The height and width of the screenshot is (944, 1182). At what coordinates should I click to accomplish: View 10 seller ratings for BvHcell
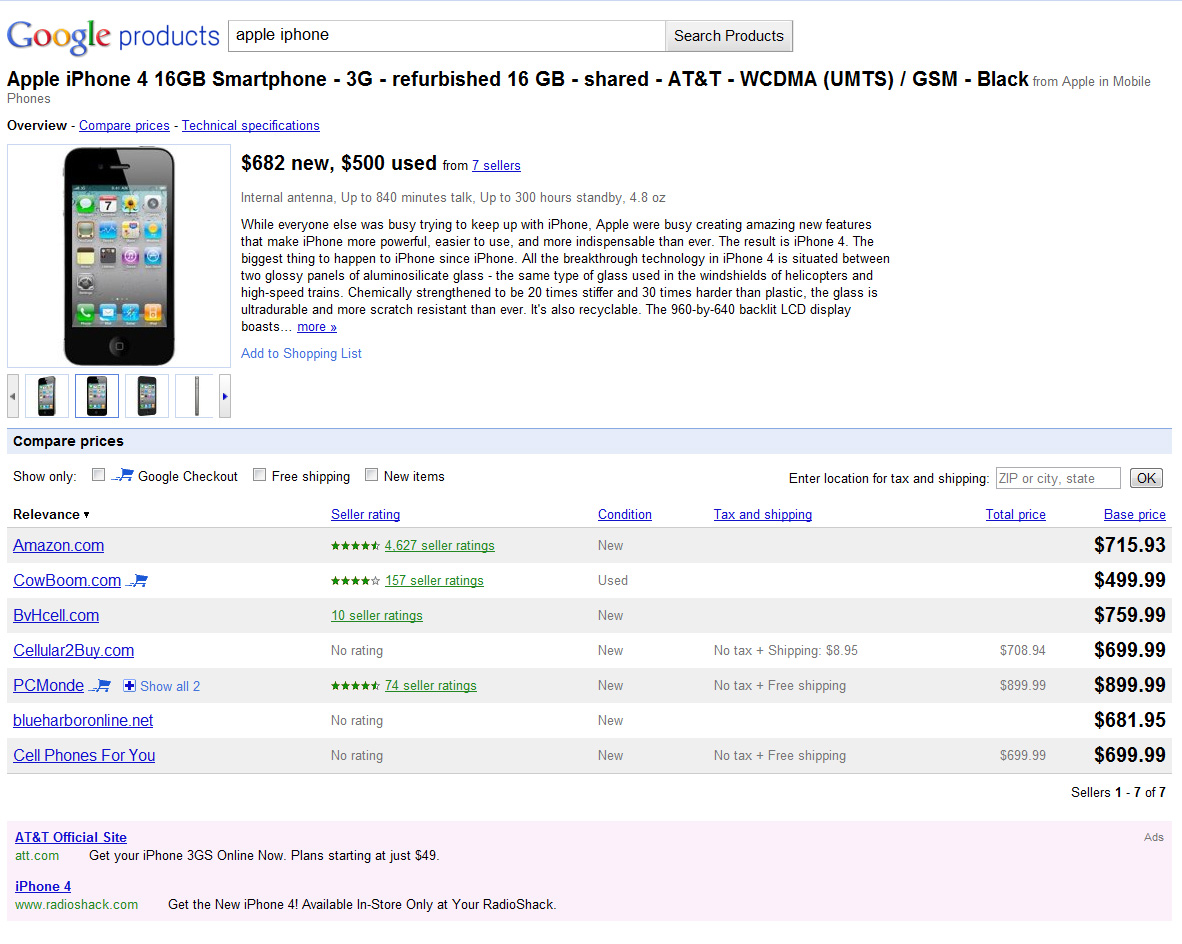[x=377, y=616]
